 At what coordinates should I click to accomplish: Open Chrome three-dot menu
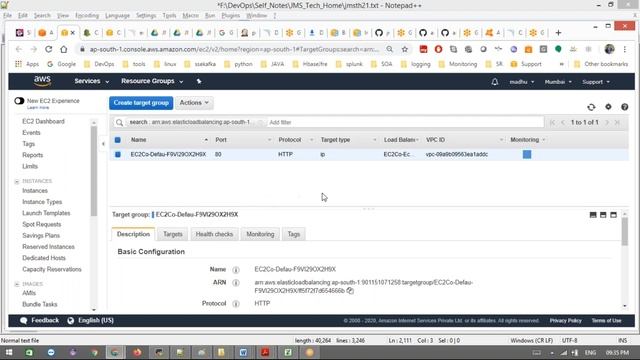tap(624, 49)
